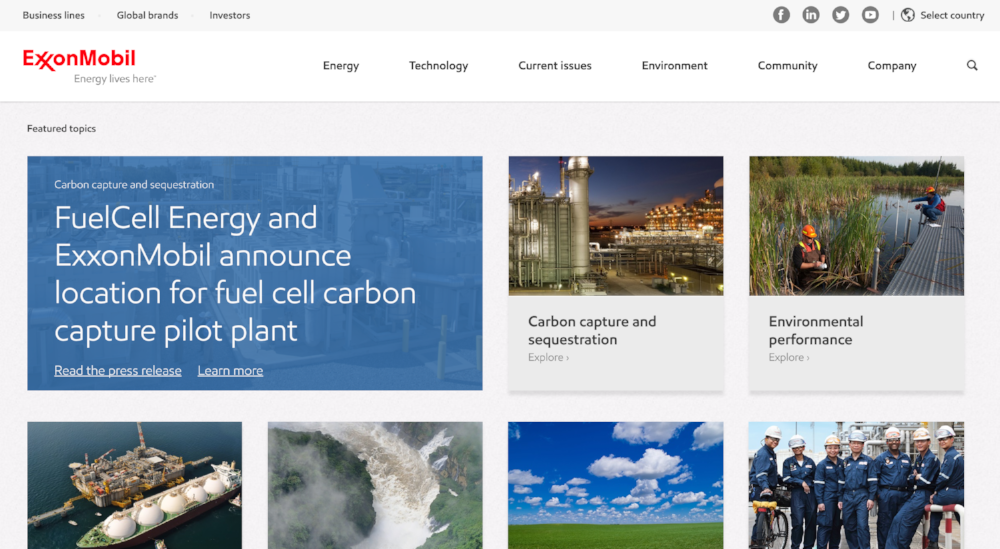Open the Technology navigation menu
Image resolution: width=1000 pixels, height=549 pixels.
[x=438, y=66]
